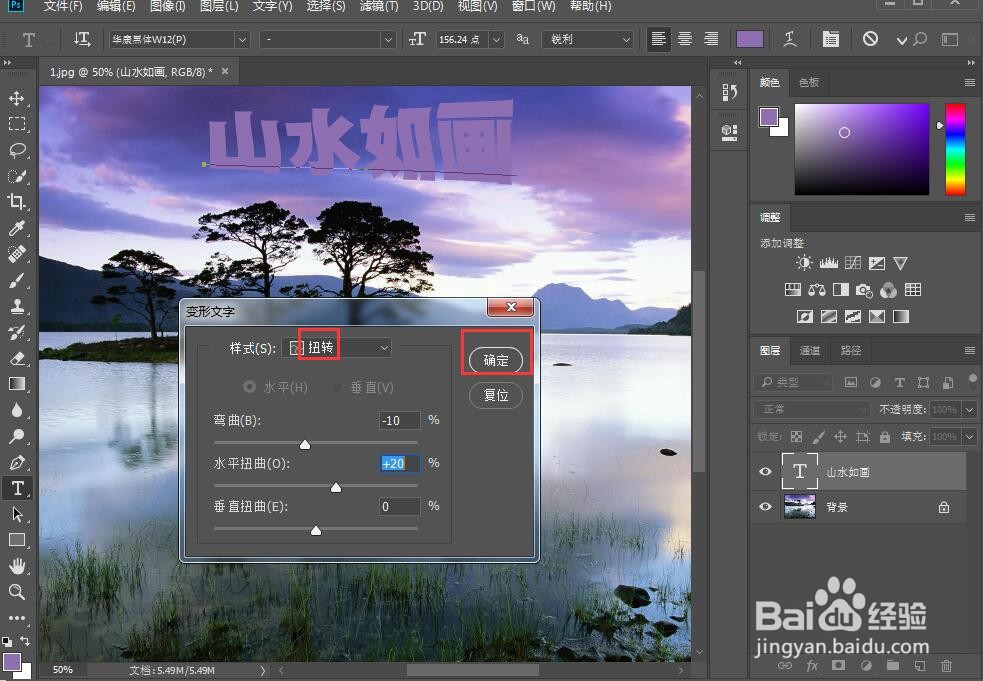Close the 变形文字 dialog
983x681 pixels.
pyautogui.click(x=510, y=307)
